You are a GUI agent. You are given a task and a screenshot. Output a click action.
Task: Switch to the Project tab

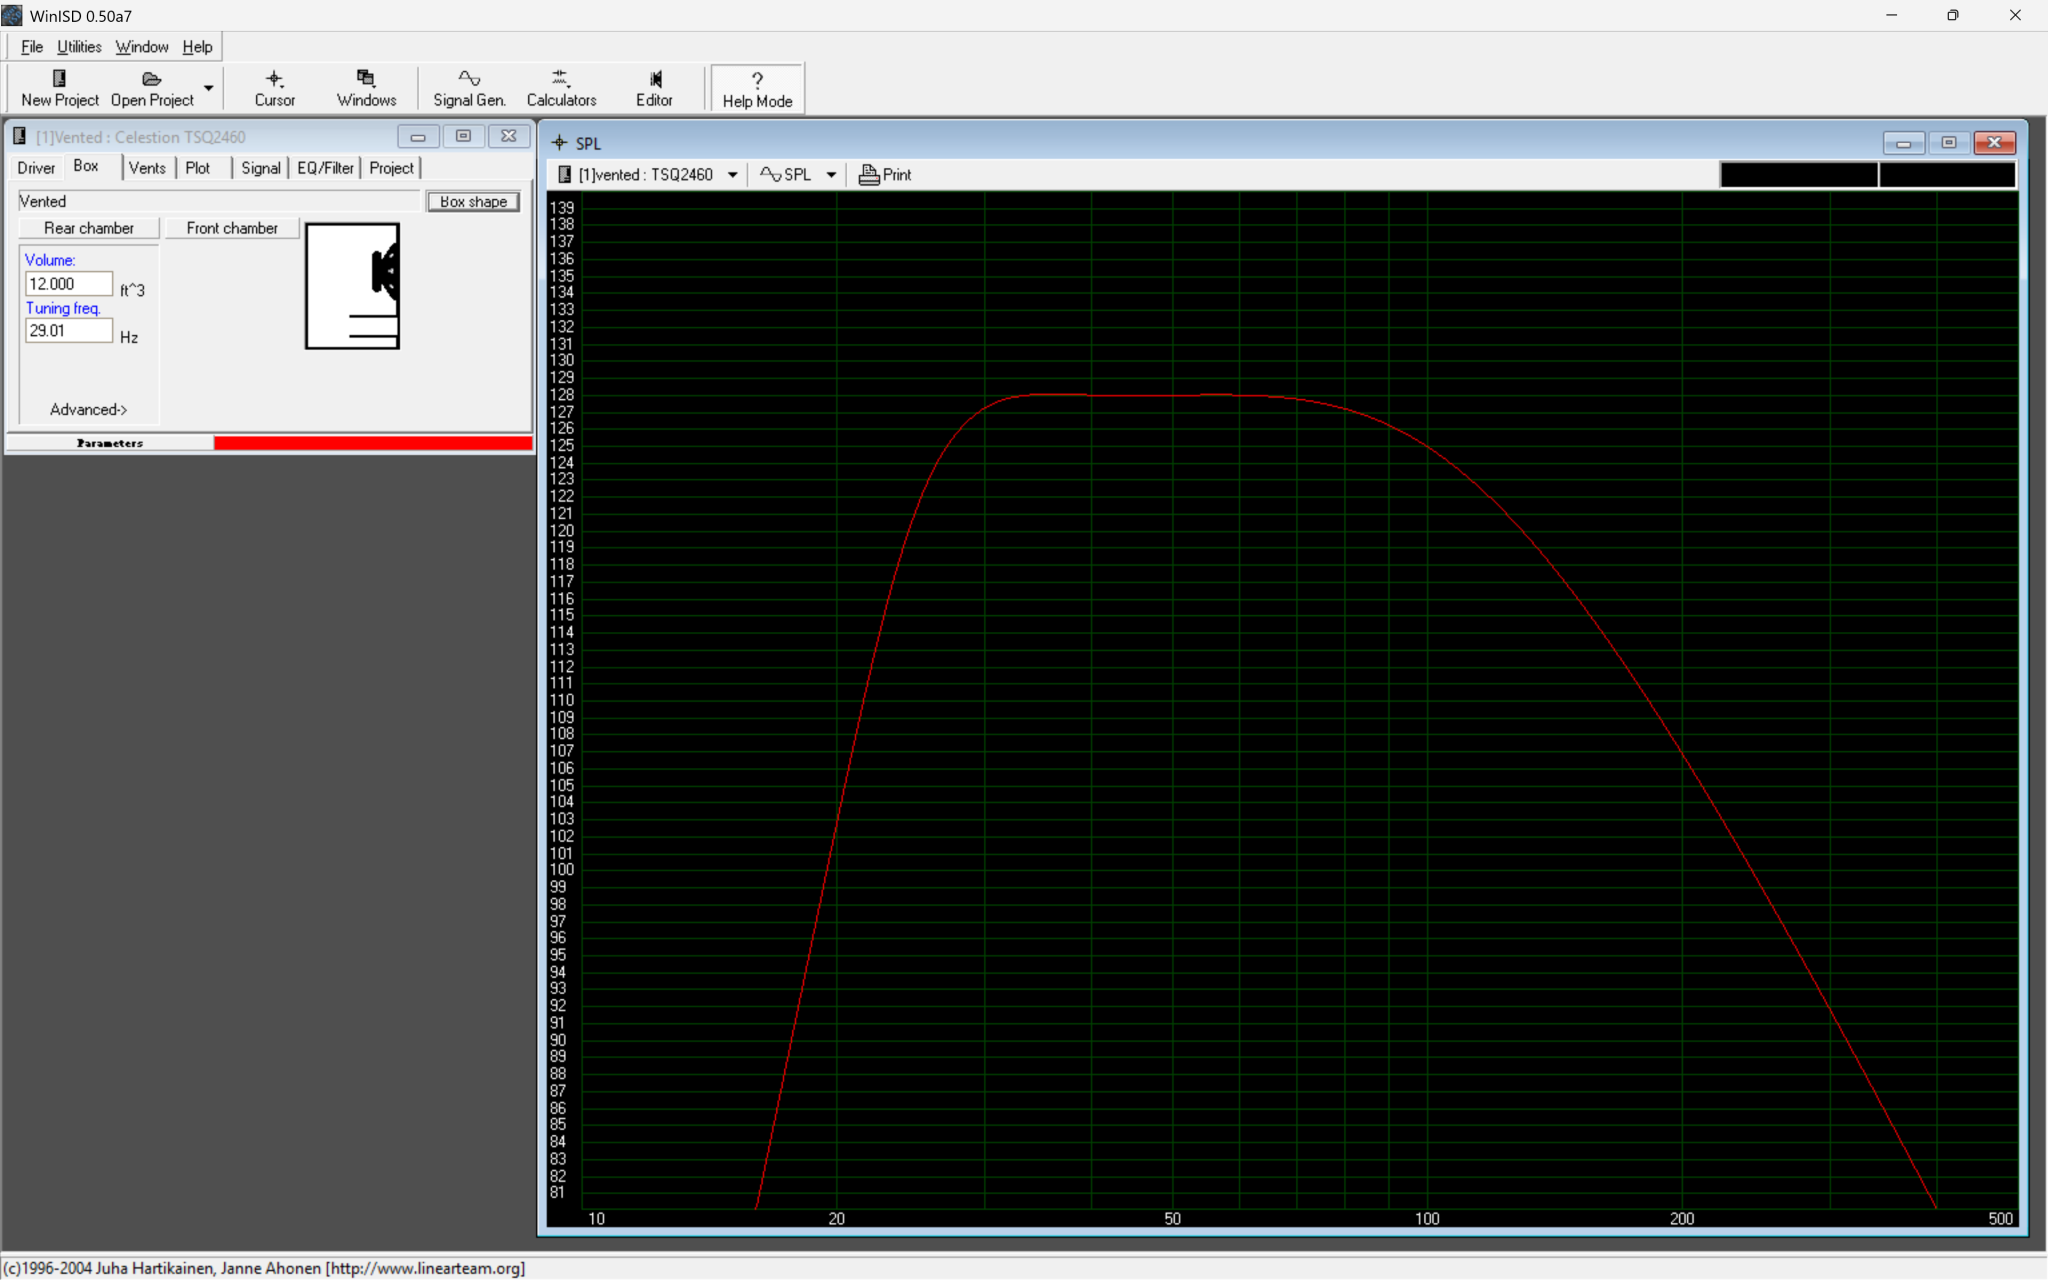tap(391, 168)
